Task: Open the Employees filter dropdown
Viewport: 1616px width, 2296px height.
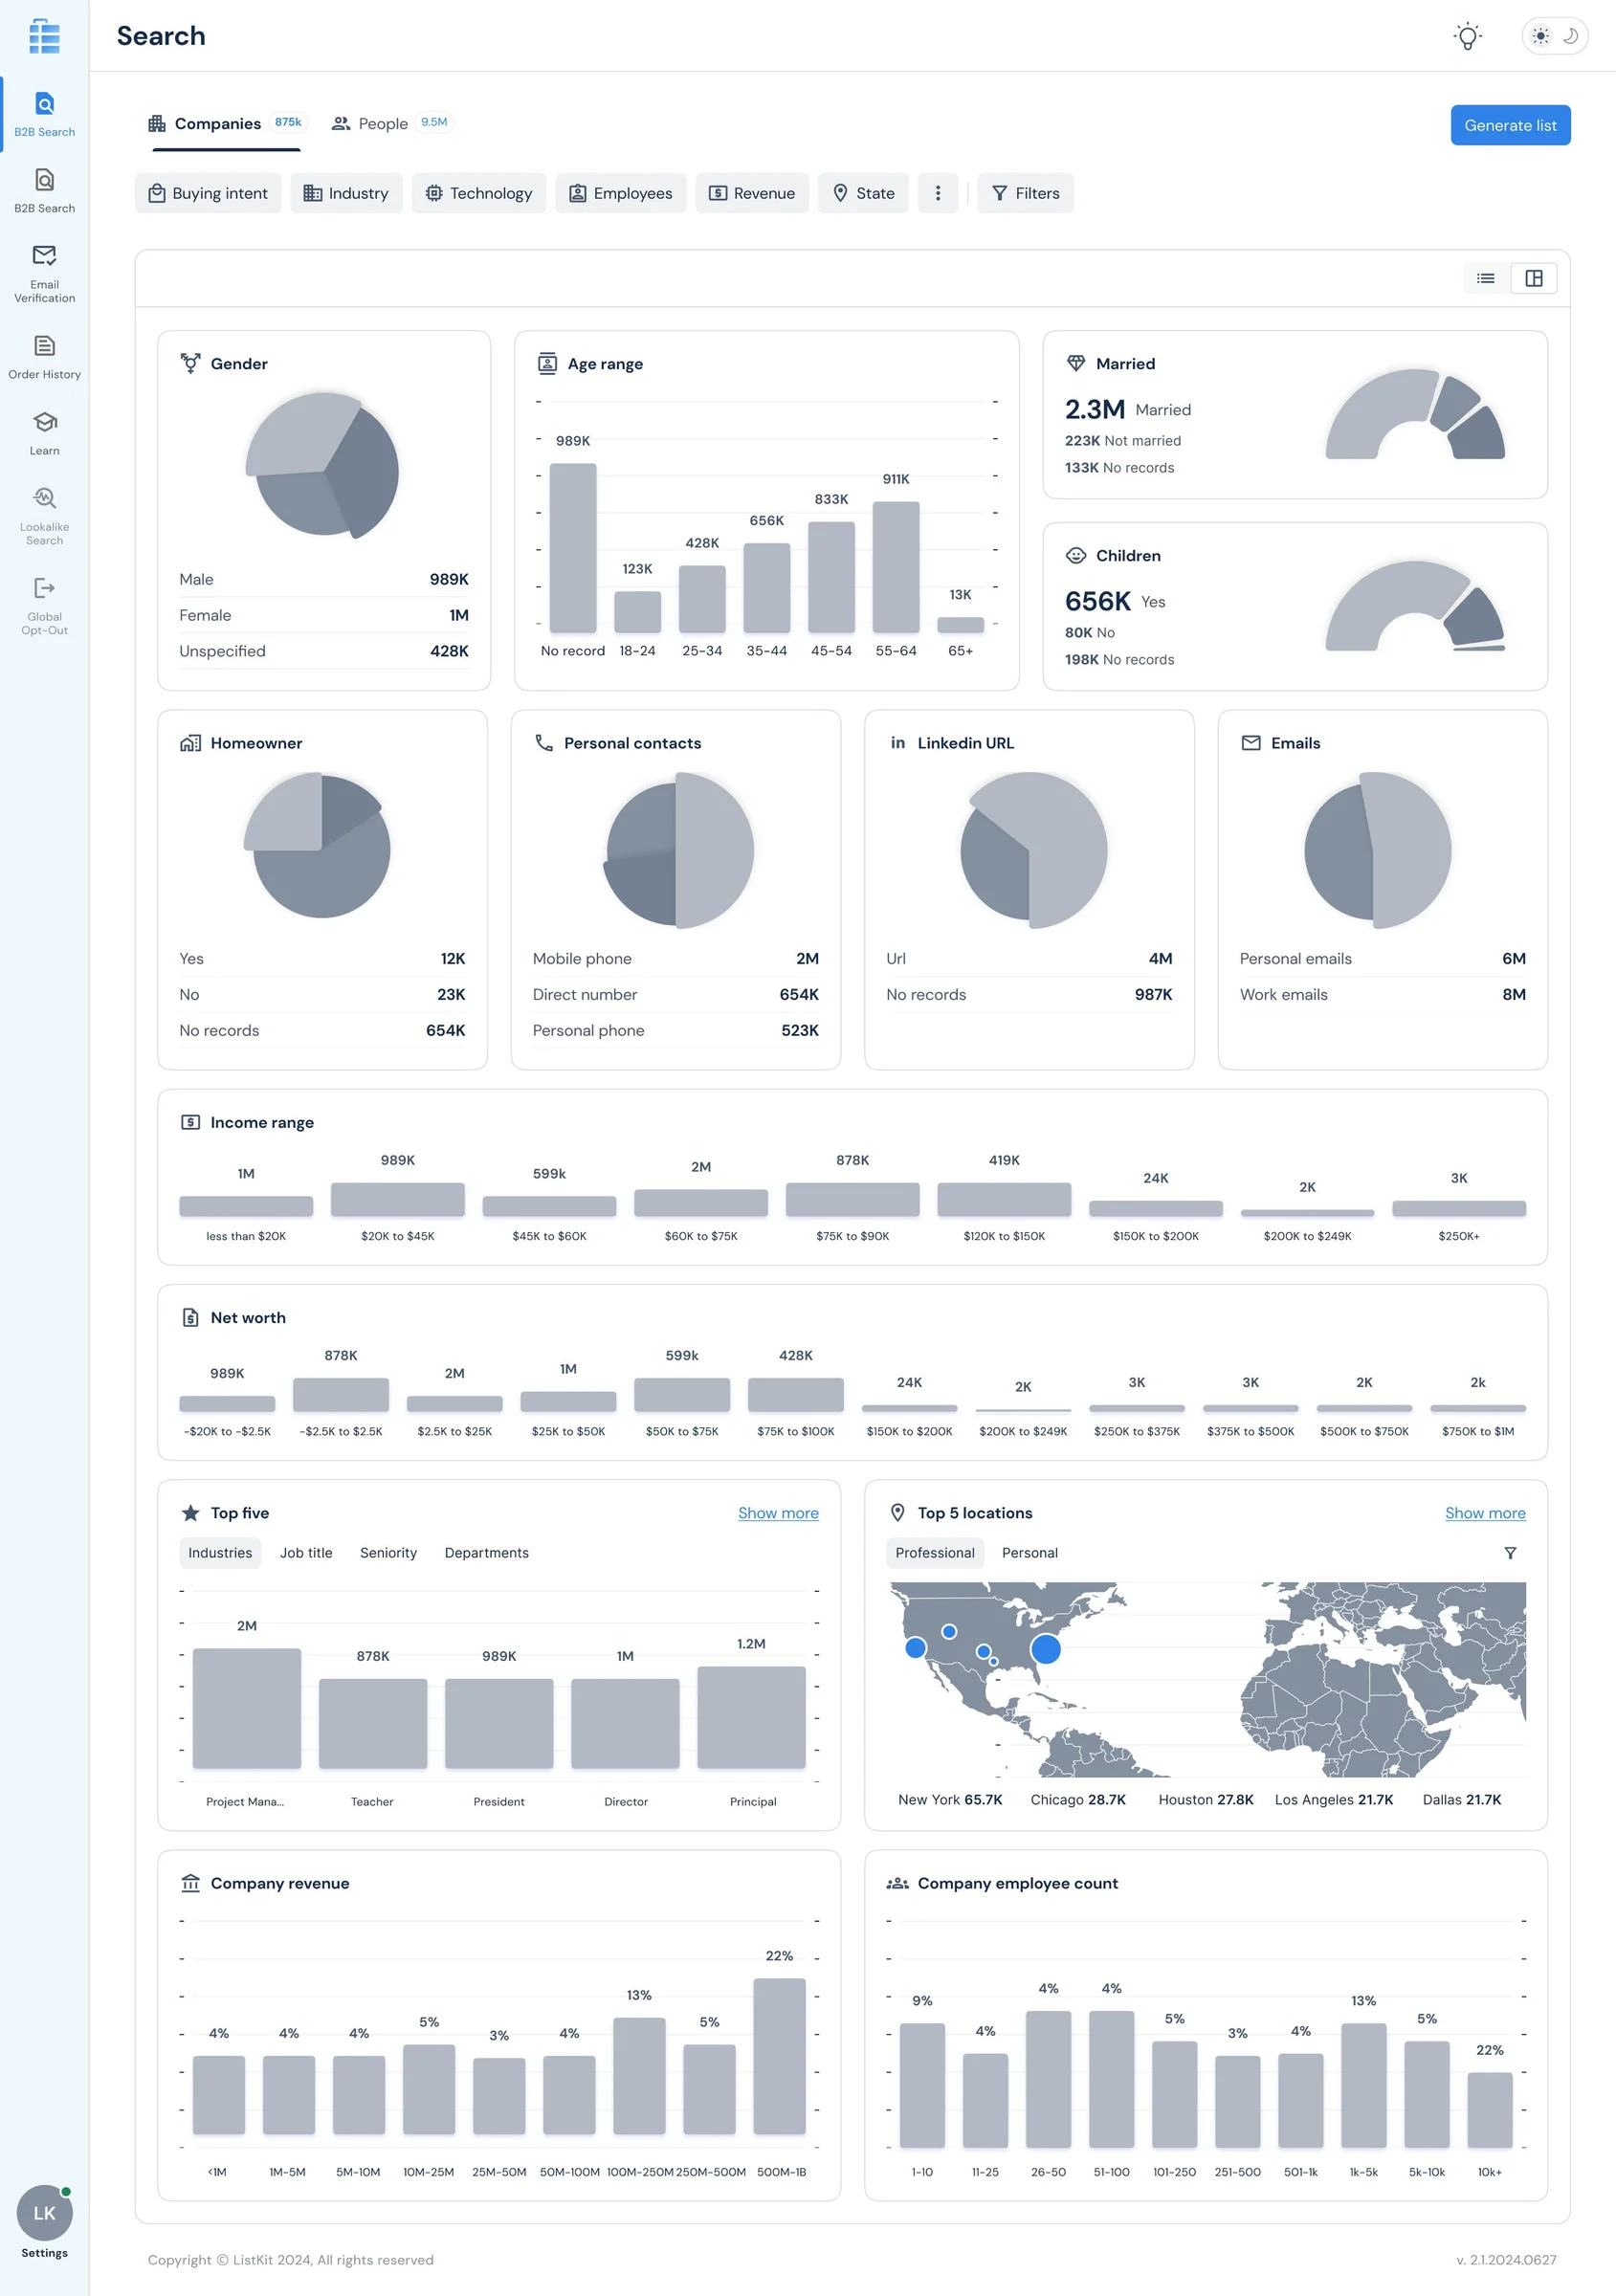Action: (621, 193)
